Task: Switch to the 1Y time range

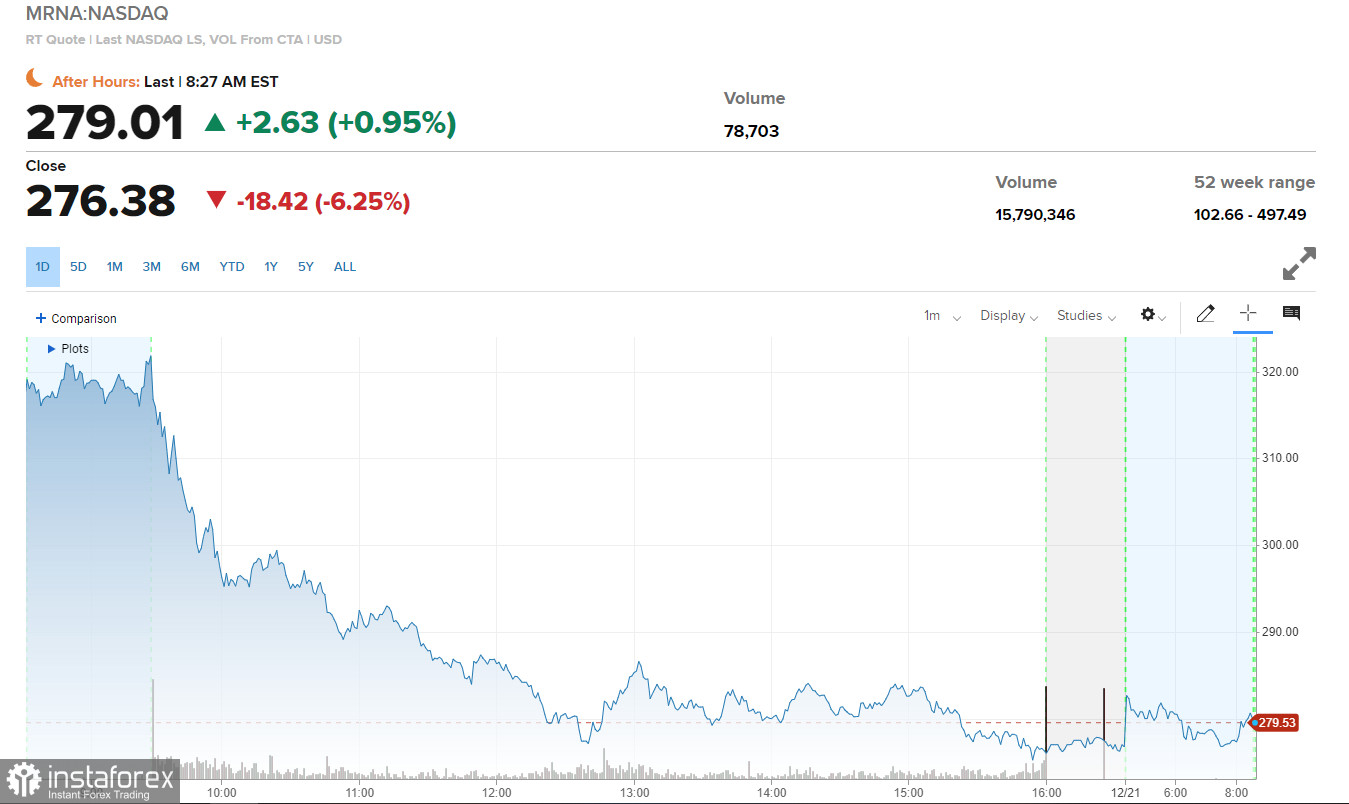Action: [x=271, y=267]
